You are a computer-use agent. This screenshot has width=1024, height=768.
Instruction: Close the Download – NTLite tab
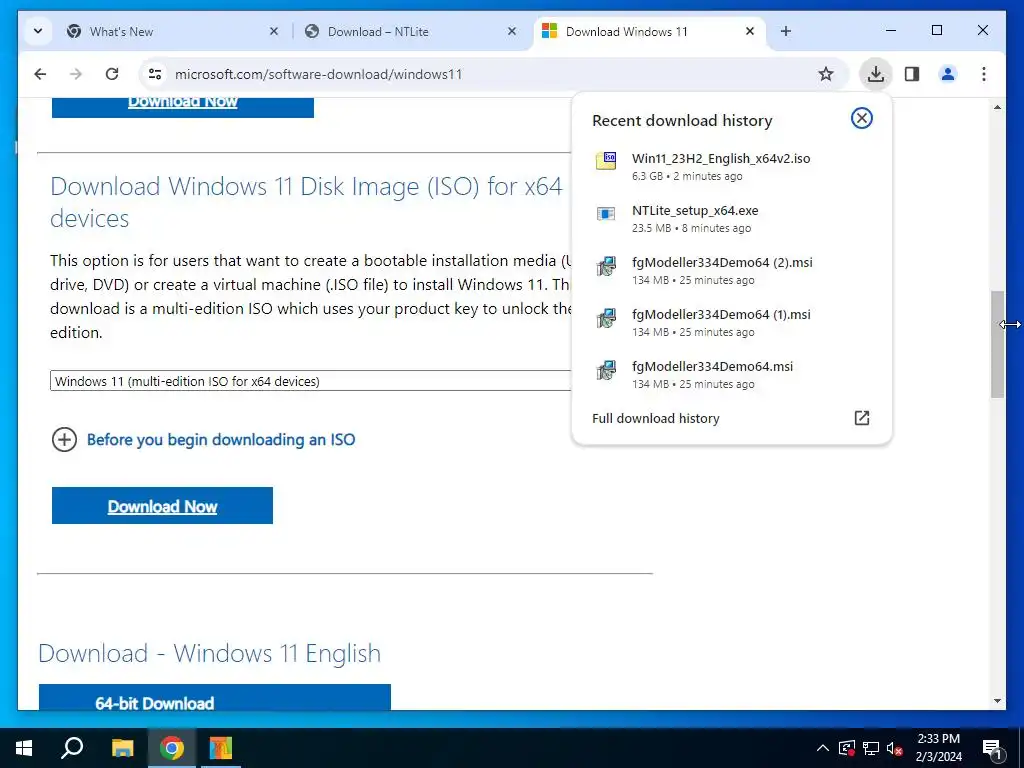pyautogui.click(x=511, y=31)
